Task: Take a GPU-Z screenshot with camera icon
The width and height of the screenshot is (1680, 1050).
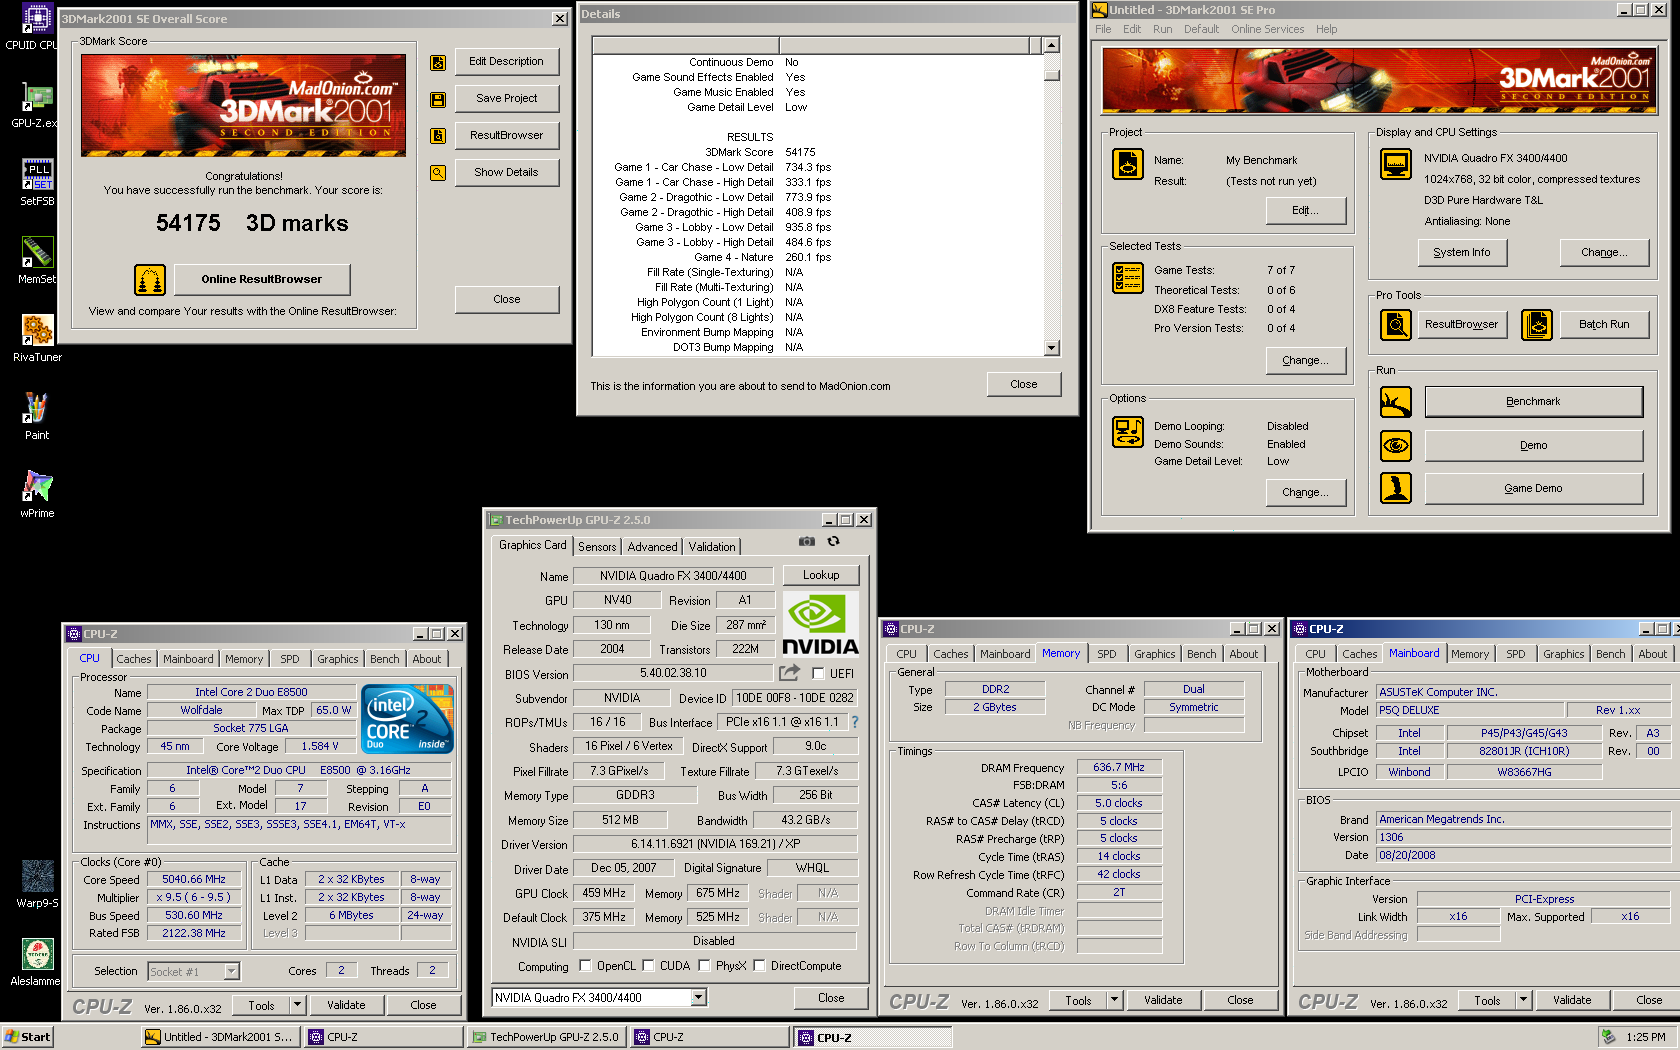Action: click(807, 542)
